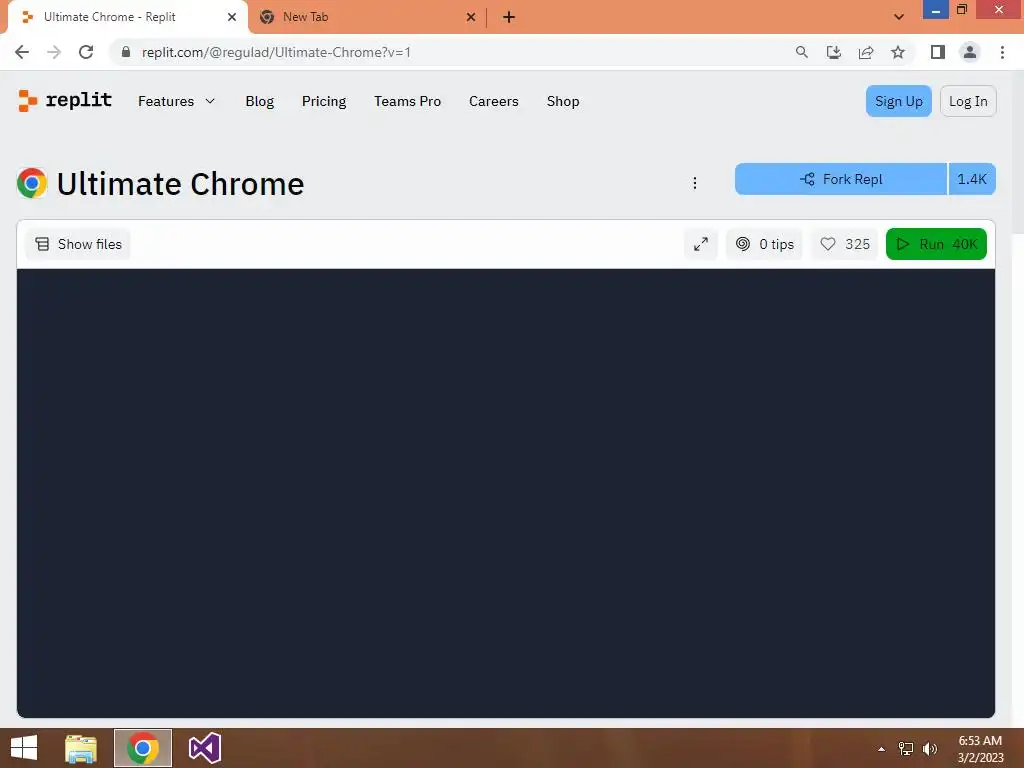Open the Shop link
Viewport: 1024px width, 768px height.
pyautogui.click(x=563, y=101)
